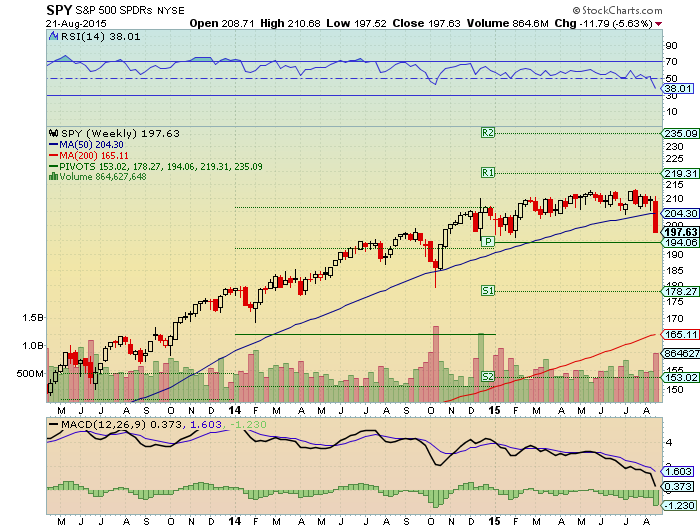Click the volume bars icon in legend
Screen dimensions: 700x530
[53, 176]
